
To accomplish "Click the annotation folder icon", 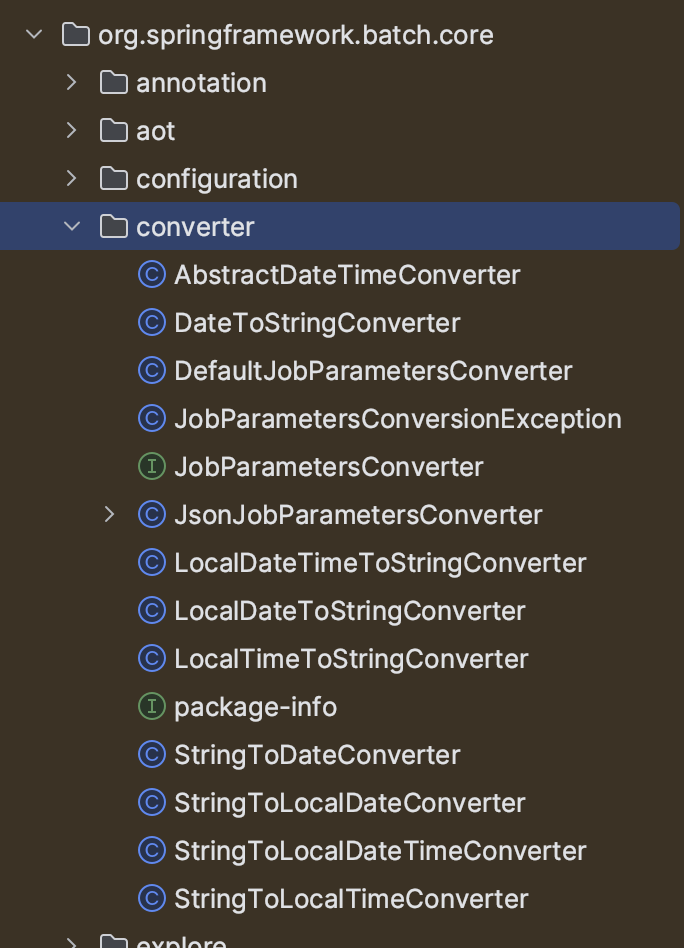I will (x=114, y=82).
